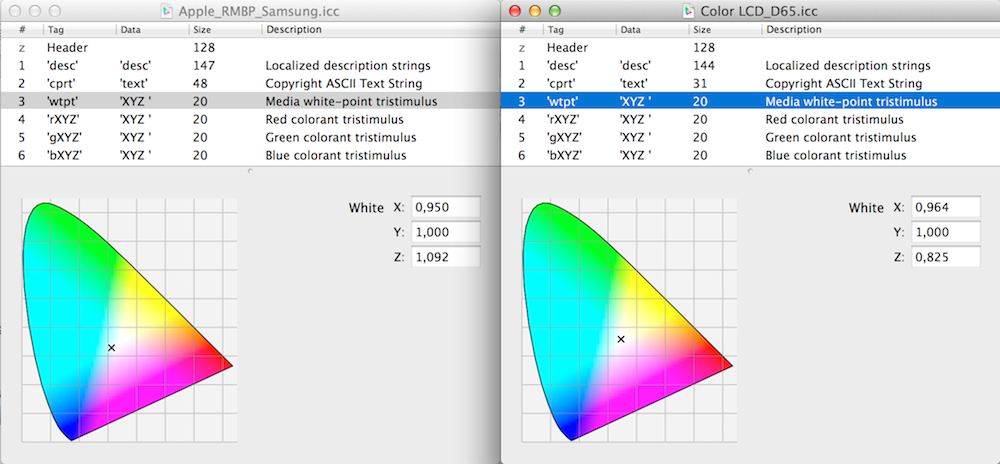The width and height of the screenshot is (1000, 464).
Task: Select Header row in Apple_RMBP_Samsung window
Action: click(250, 48)
